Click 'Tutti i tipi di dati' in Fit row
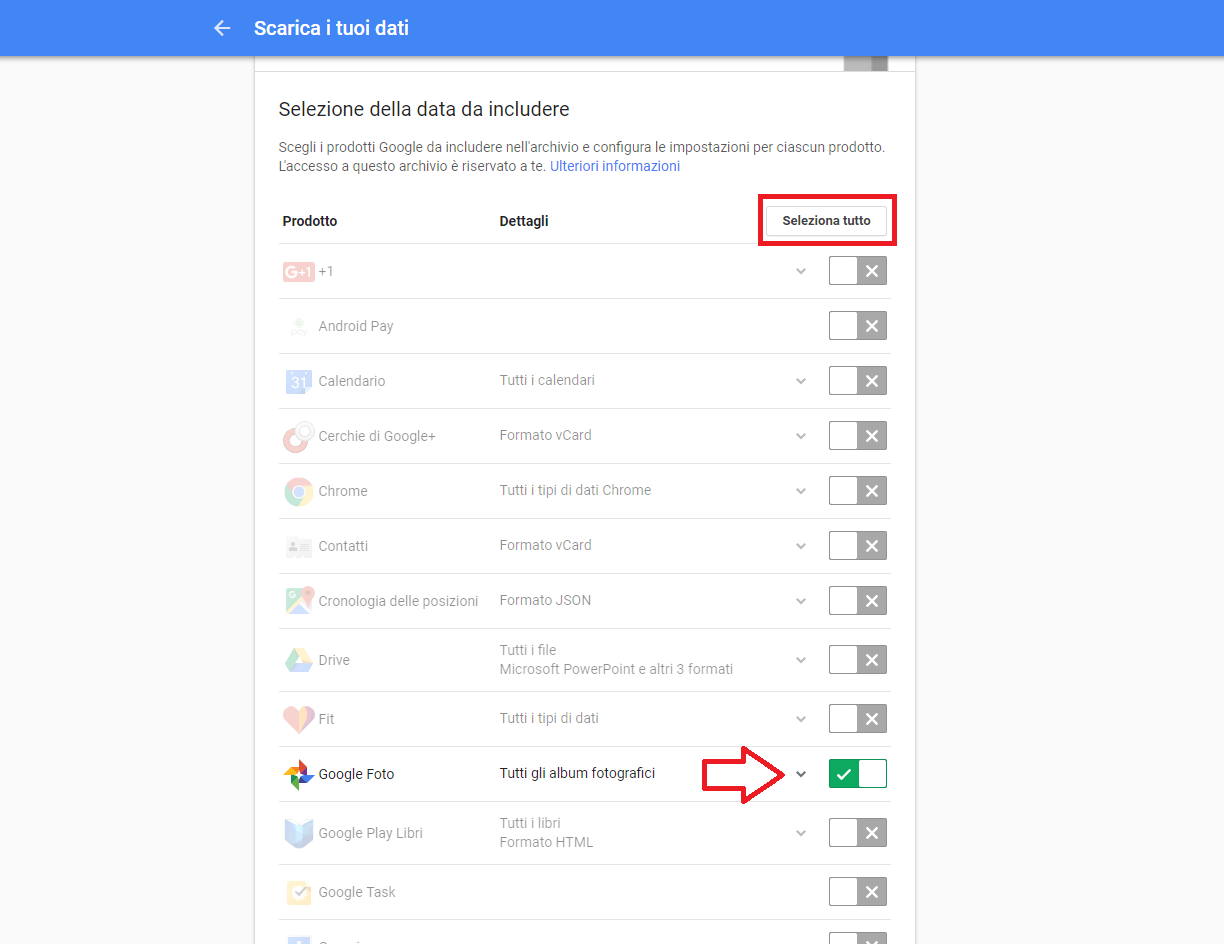 [549, 718]
